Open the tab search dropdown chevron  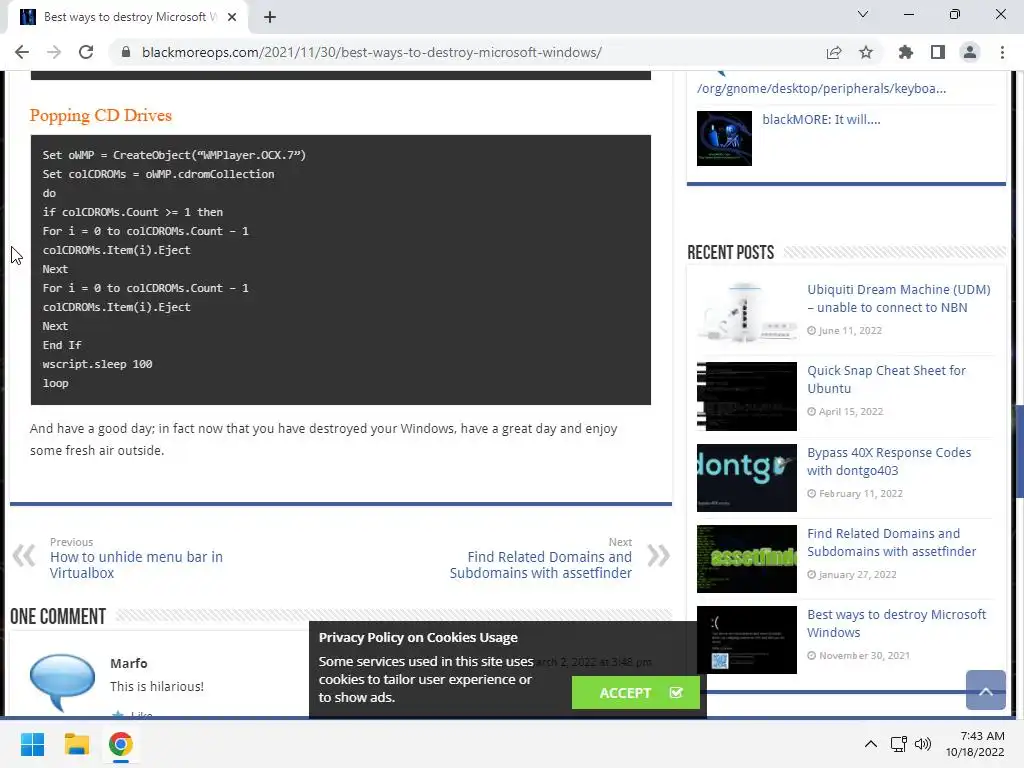[x=863, y=14]
